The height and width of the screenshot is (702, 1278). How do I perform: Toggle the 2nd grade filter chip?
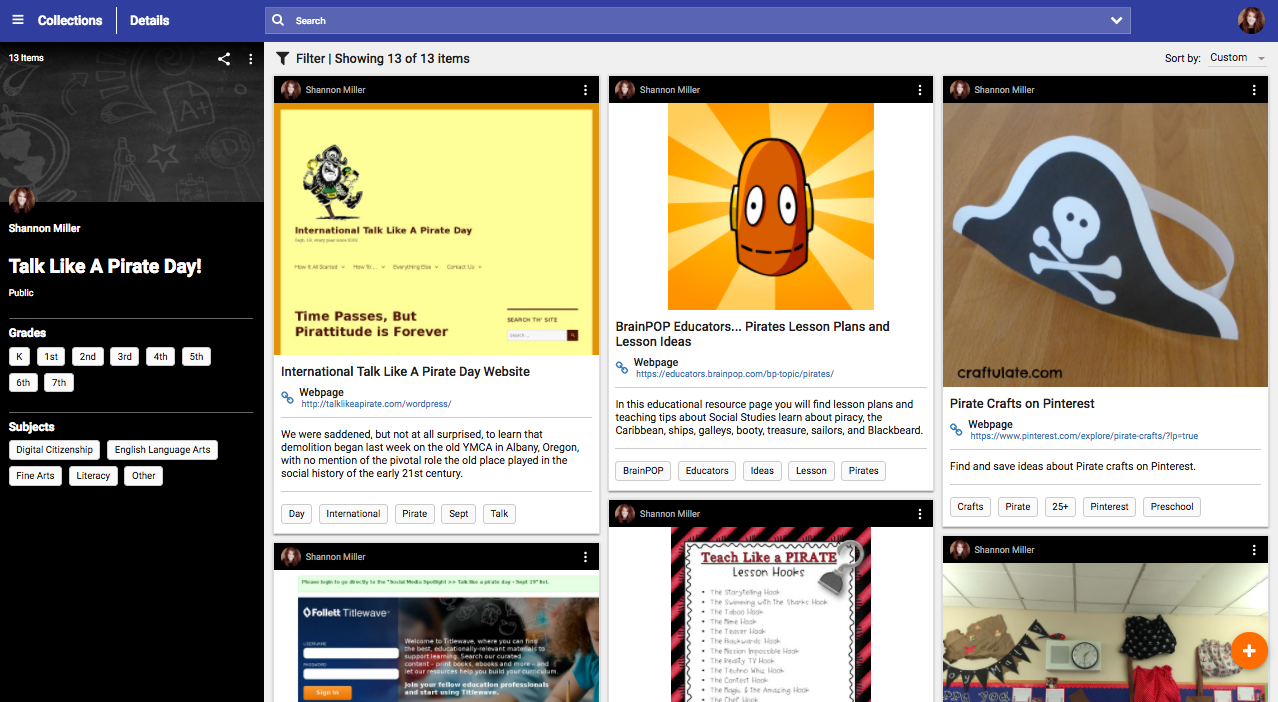coord(87,356)
